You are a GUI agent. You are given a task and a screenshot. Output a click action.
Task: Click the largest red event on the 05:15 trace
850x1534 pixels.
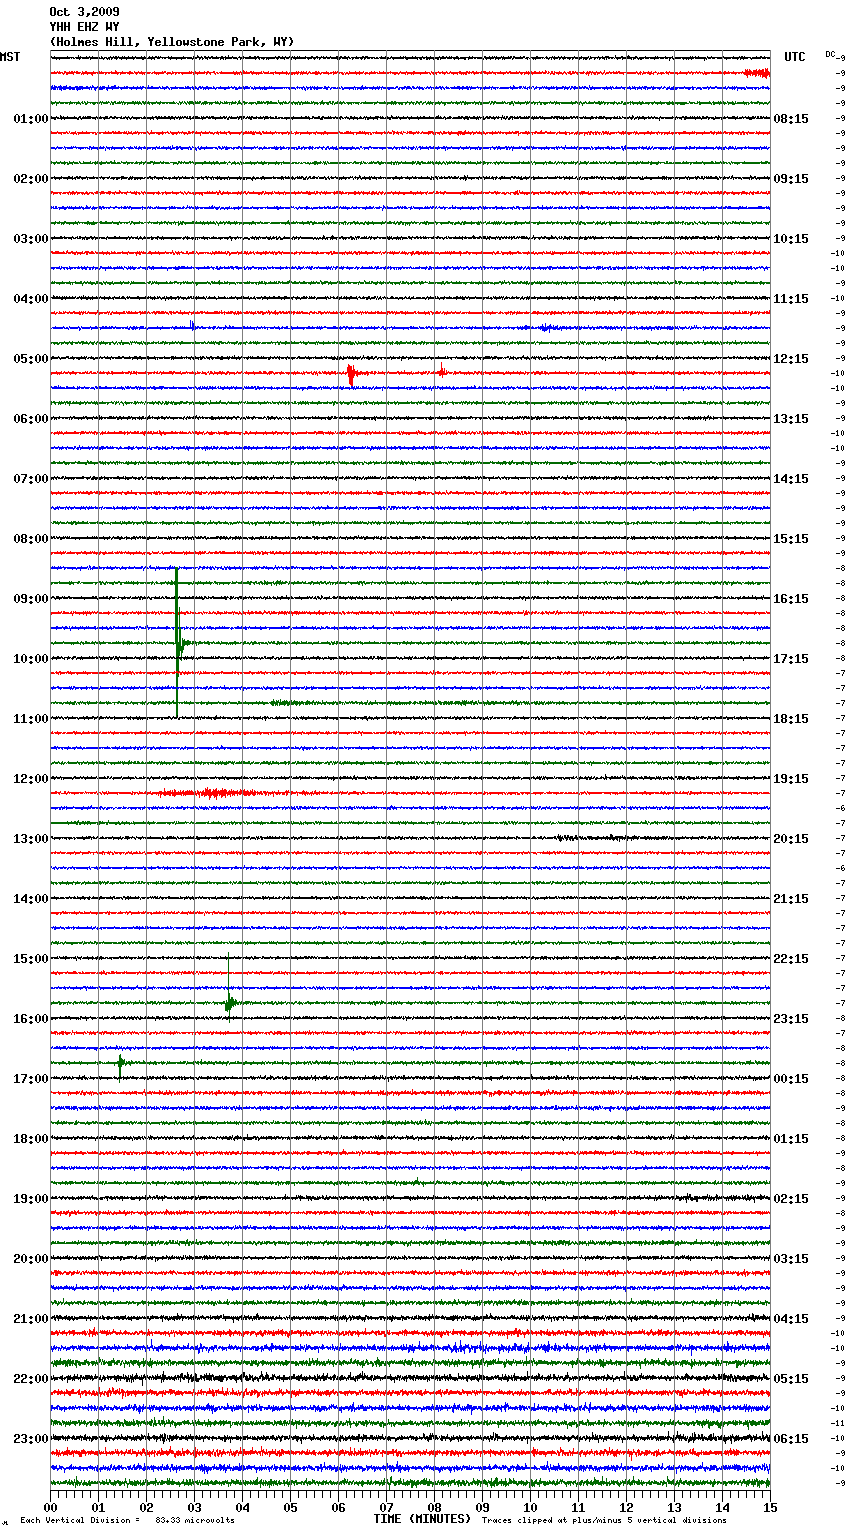click(x=351, y=374)
